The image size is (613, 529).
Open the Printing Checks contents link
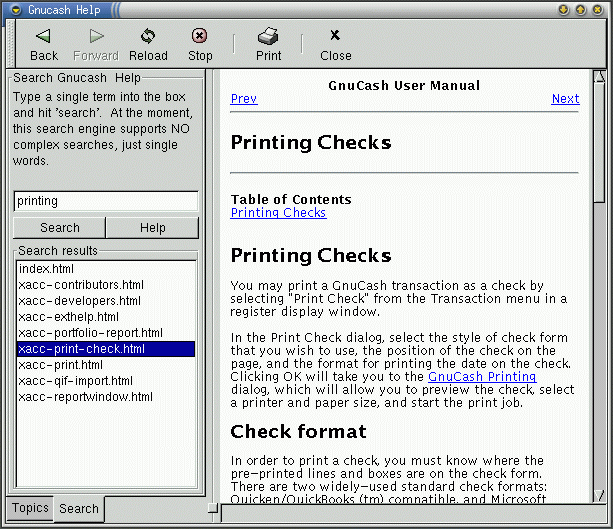pyautogui.click(x=278, y=213)
